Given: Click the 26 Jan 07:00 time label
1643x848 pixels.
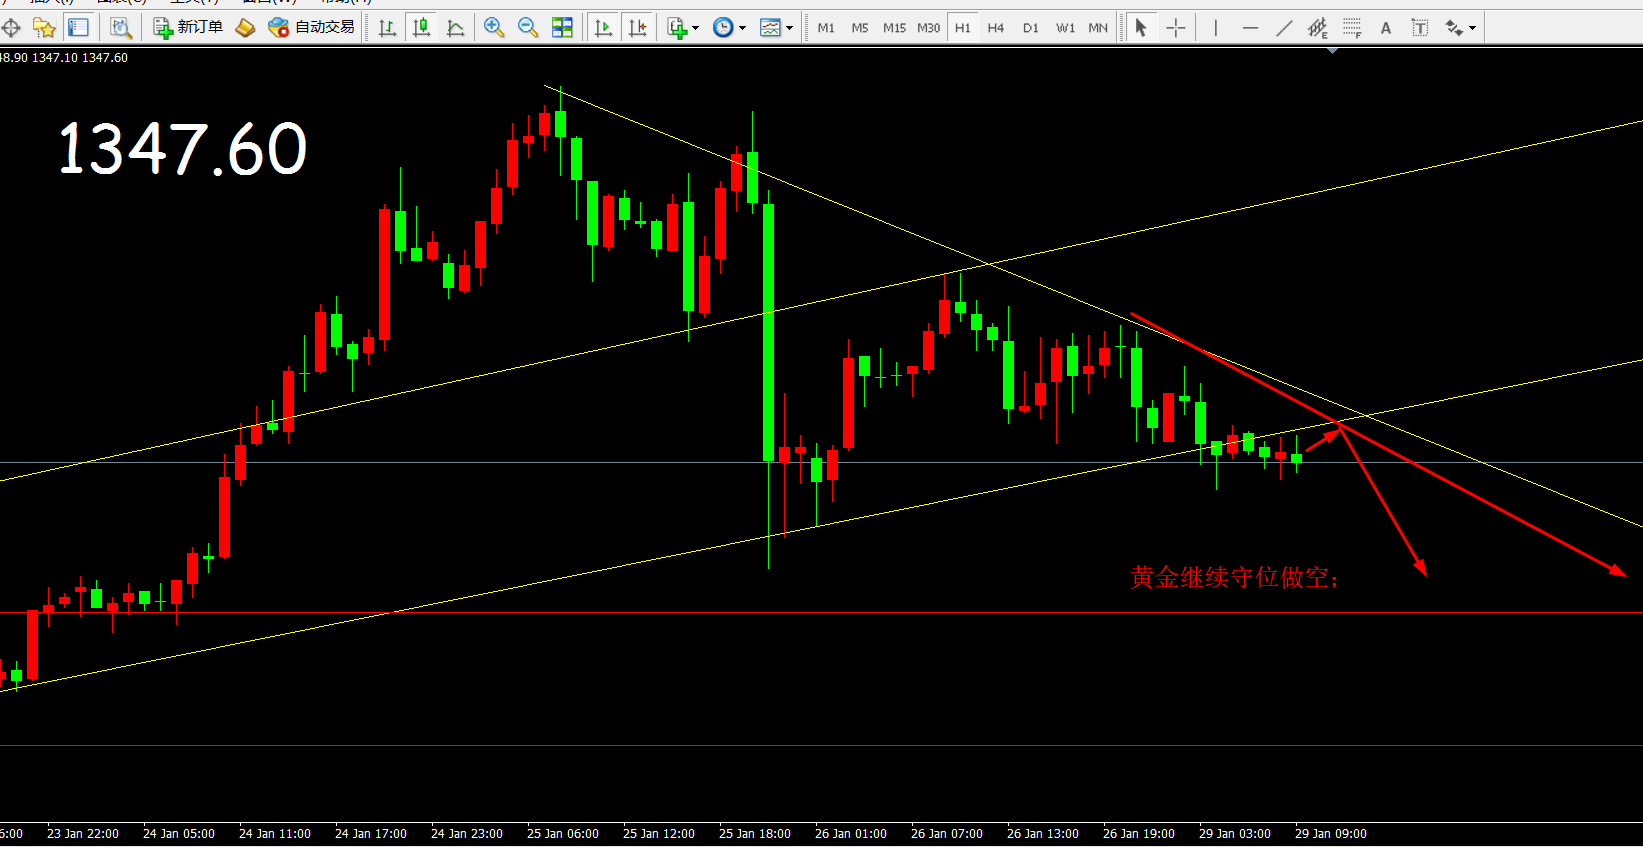Looking at the screenshot, I should tap(947, 834).
